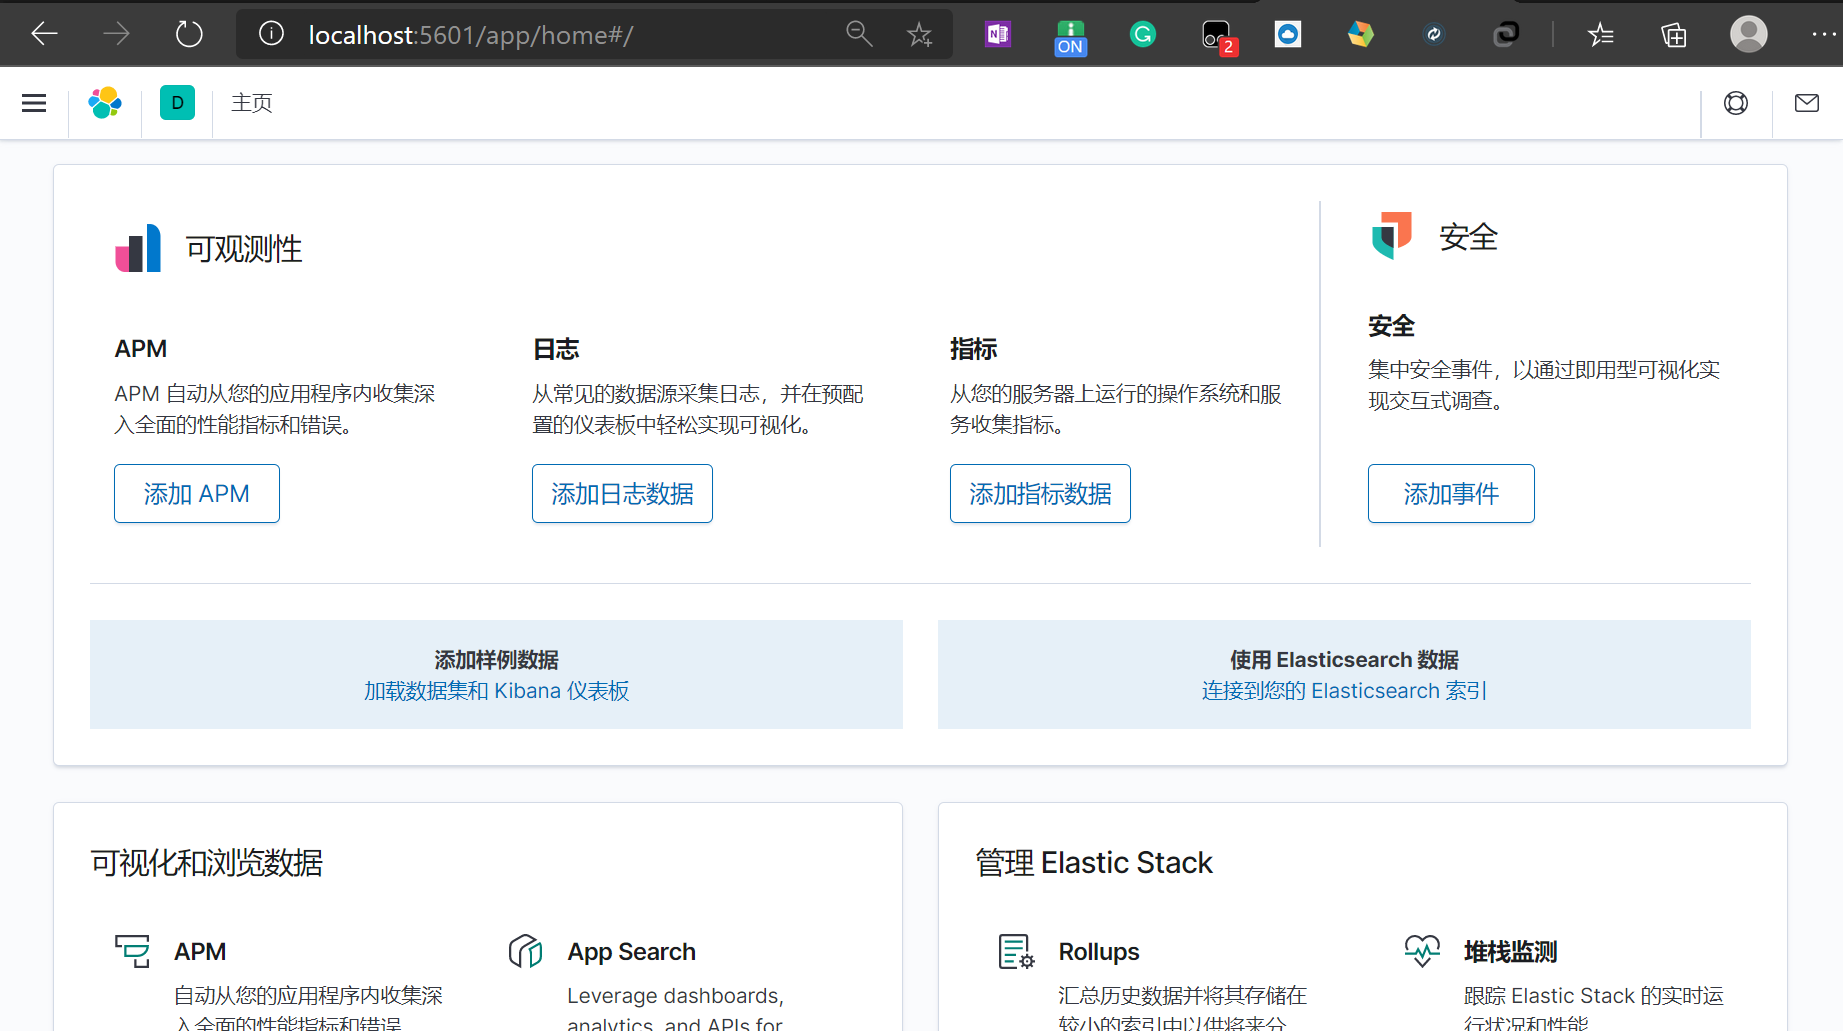
Task: Click the zoom magnifier icon in address bar
Action: [x=859, y=34]
